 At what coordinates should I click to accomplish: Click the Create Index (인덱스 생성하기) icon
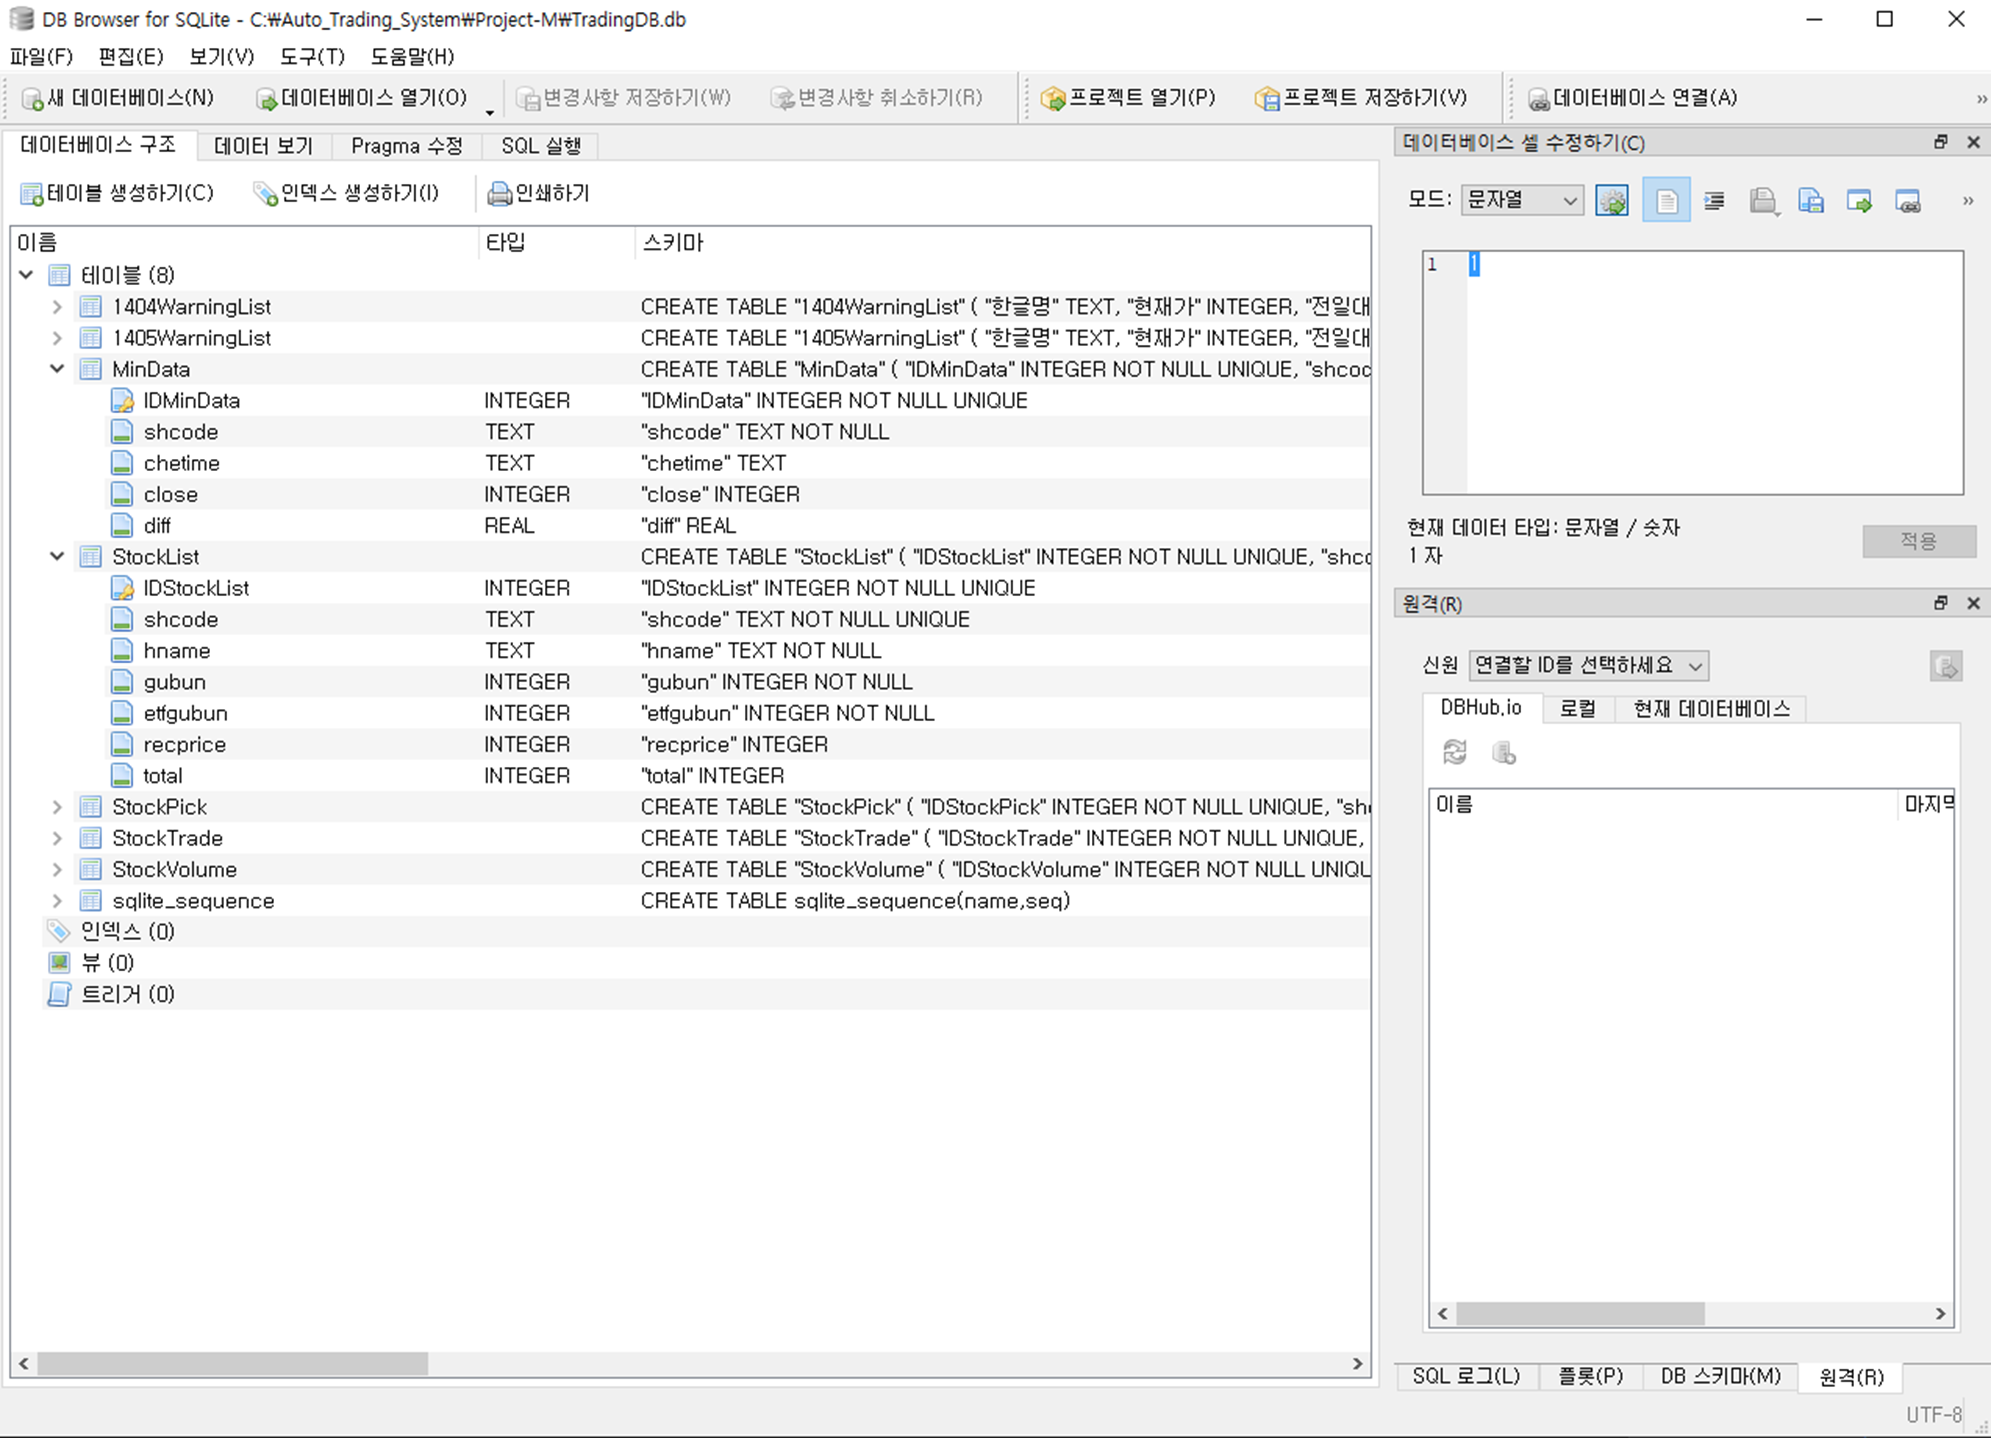click(x=265, y=194)
